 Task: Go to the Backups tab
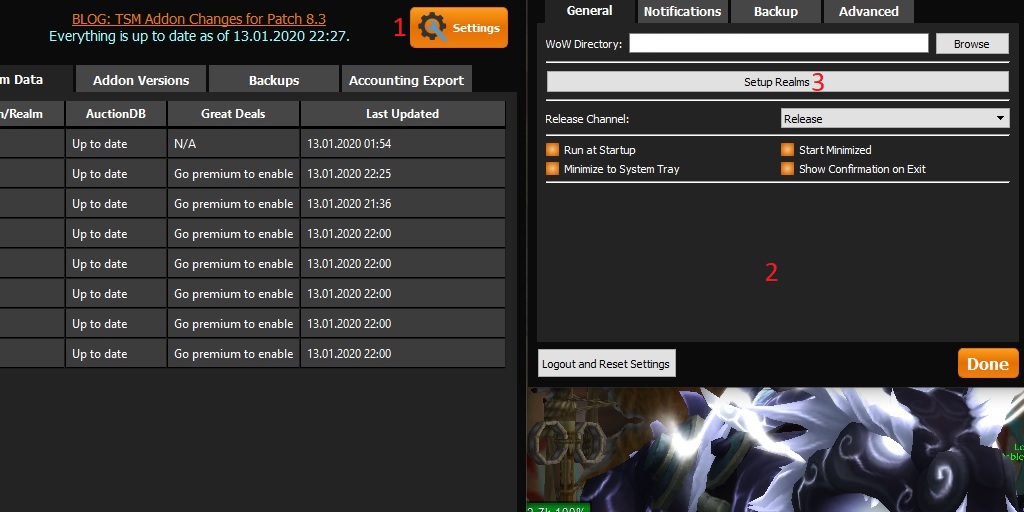(273, 80)
